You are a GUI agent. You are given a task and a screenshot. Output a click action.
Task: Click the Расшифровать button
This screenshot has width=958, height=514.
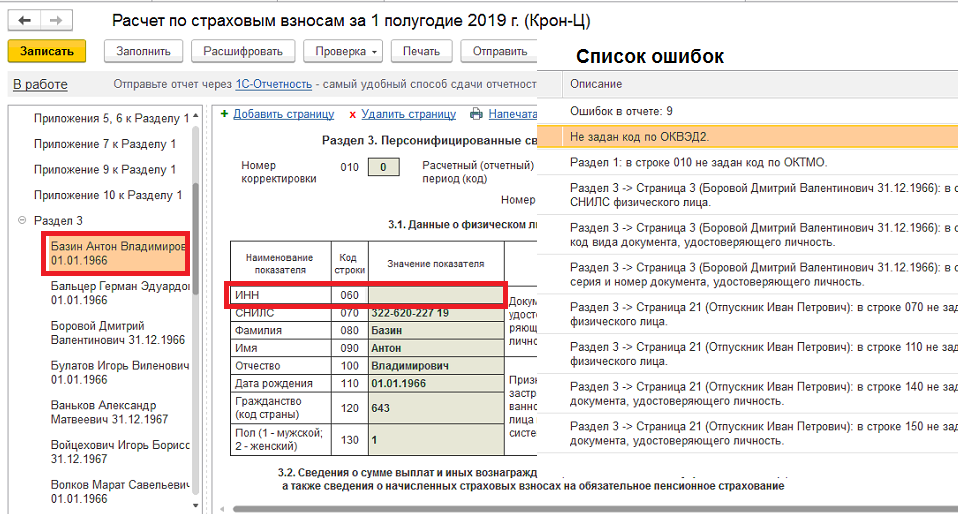coord(243,51)
